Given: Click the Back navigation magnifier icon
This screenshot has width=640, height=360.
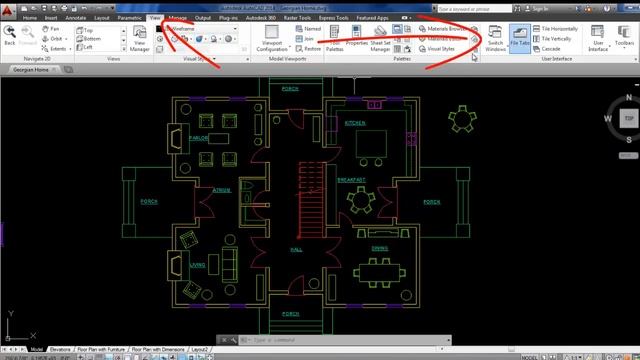Looking at the screenshot, I should [9, 32].
